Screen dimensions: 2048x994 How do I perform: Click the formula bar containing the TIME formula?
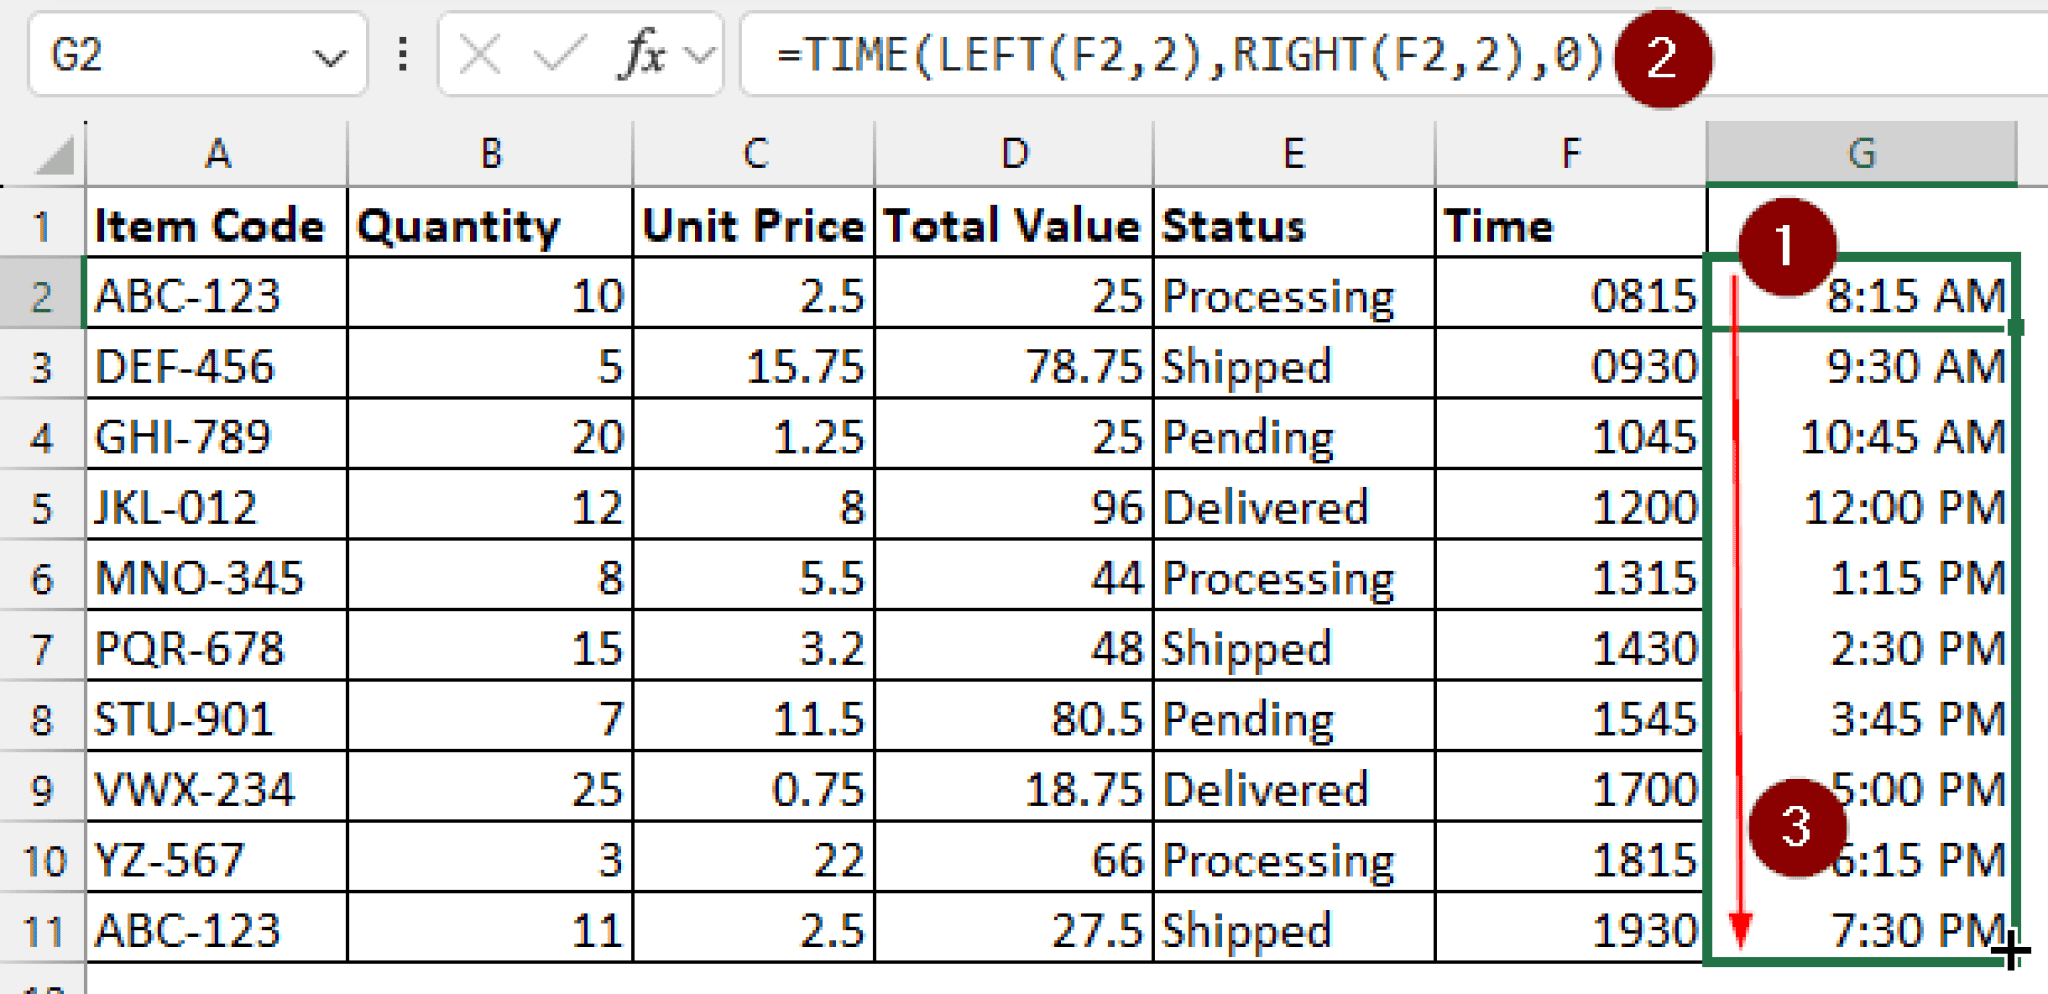tap(1100, 55)
